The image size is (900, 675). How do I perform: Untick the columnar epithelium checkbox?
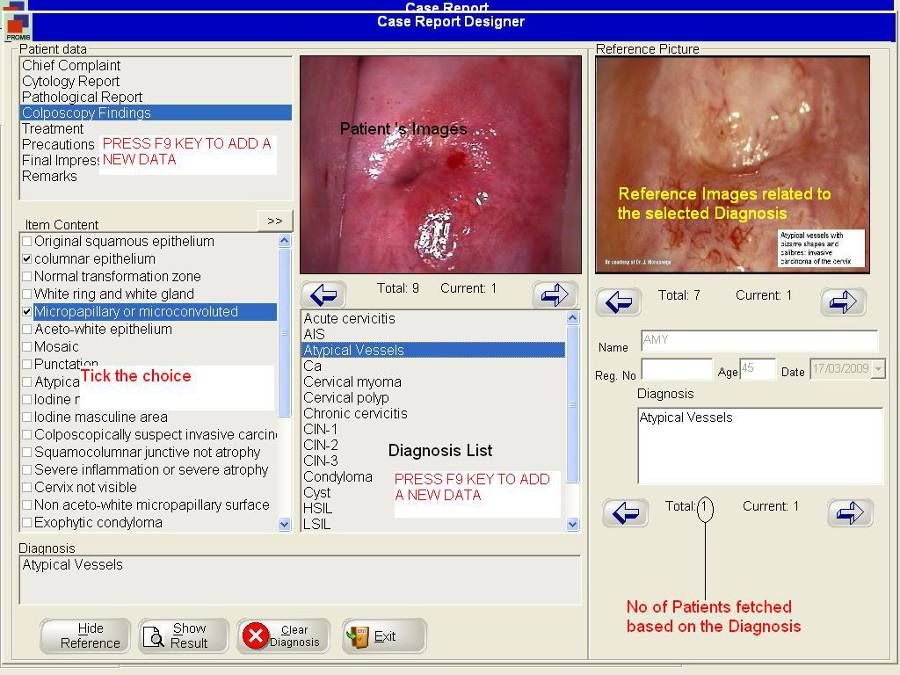pyautogui.click(x=27, y=259)
